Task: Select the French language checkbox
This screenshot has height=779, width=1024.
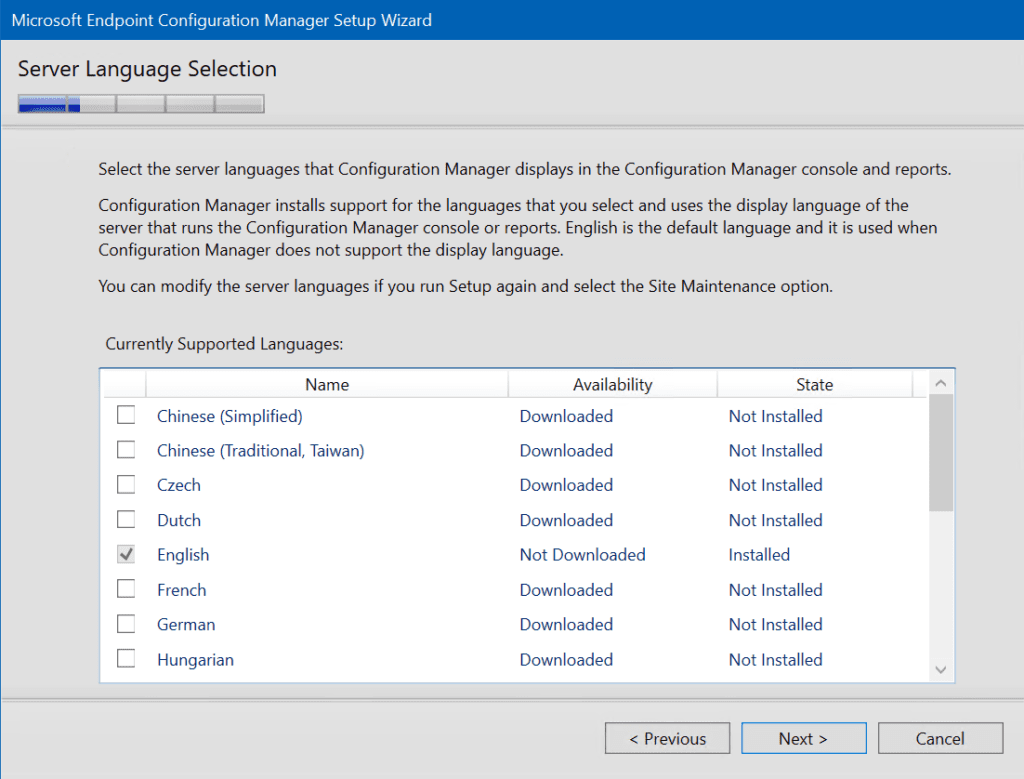Action: pyautogui.click(x=126, y=589)
